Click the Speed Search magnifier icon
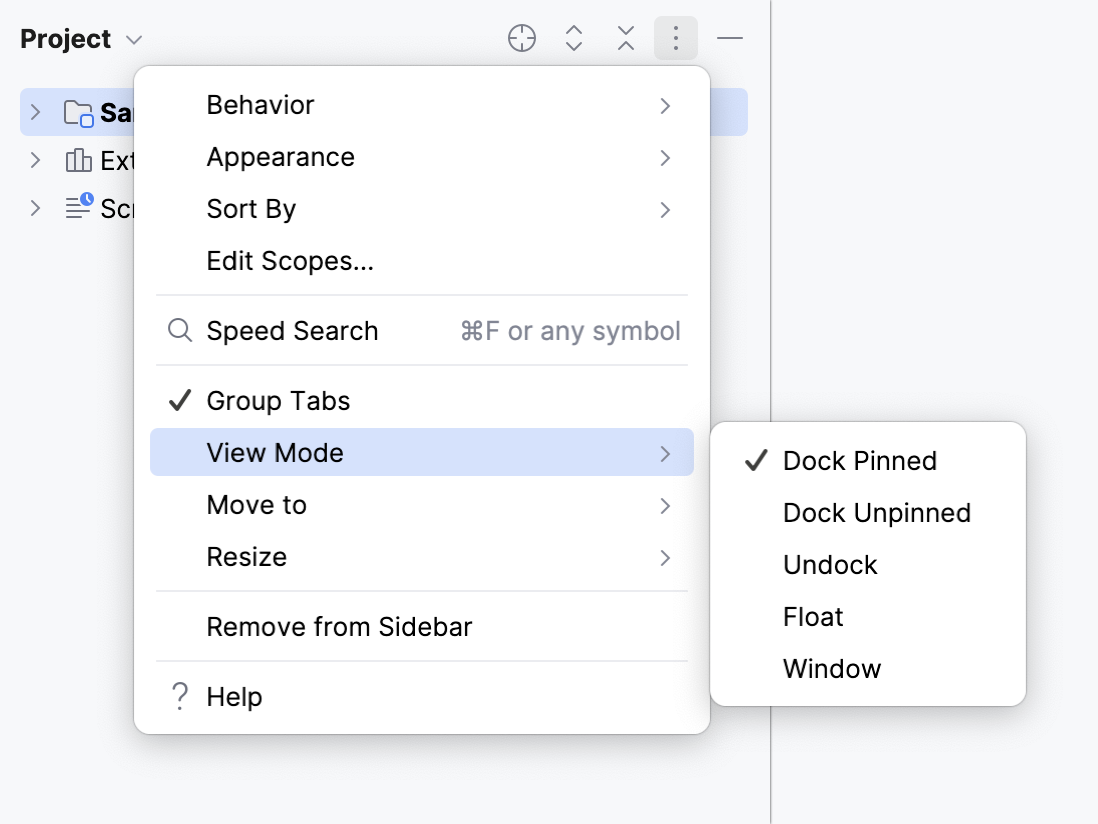Image resolution: width=1098 pixels, height=824 pixels. click(x=179, y=330)
